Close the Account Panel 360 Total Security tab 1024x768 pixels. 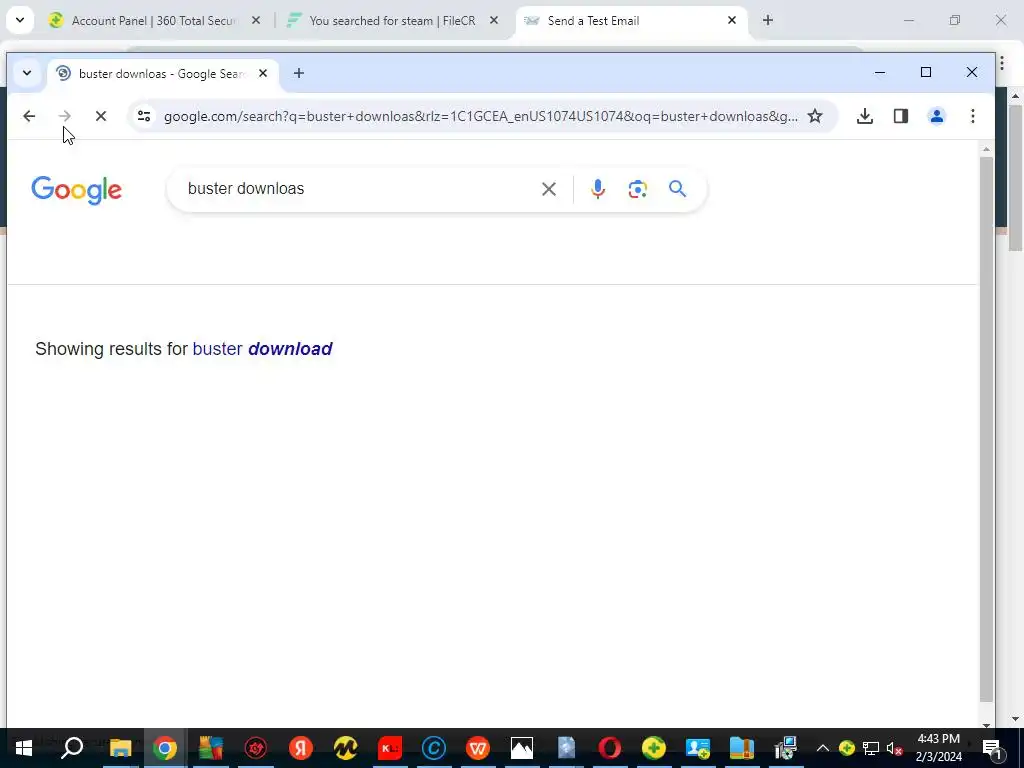256,21
